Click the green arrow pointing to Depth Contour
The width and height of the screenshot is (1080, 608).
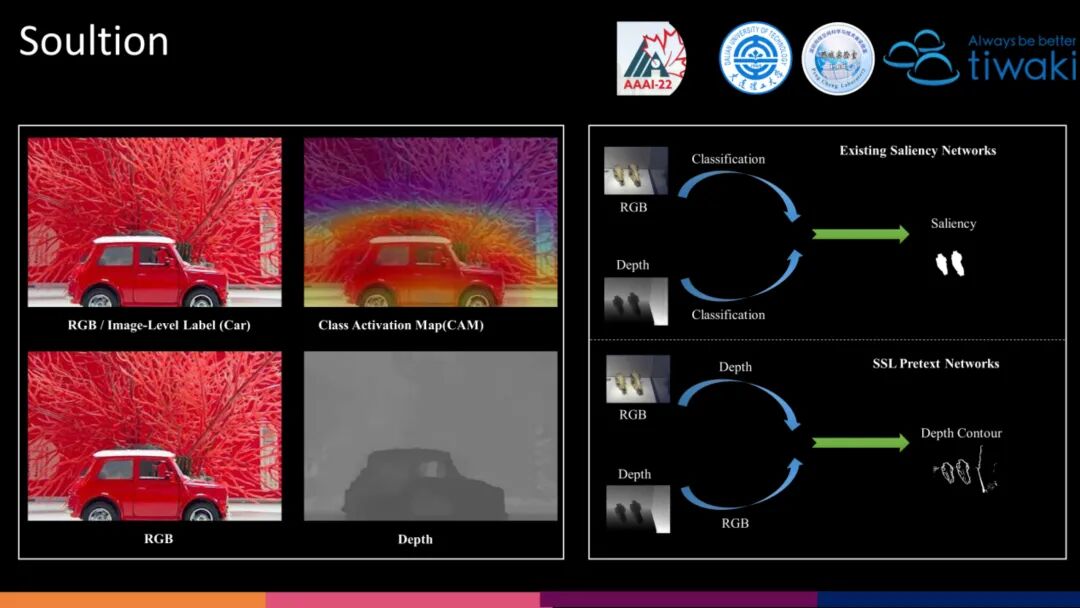click(x=861, y=442)
